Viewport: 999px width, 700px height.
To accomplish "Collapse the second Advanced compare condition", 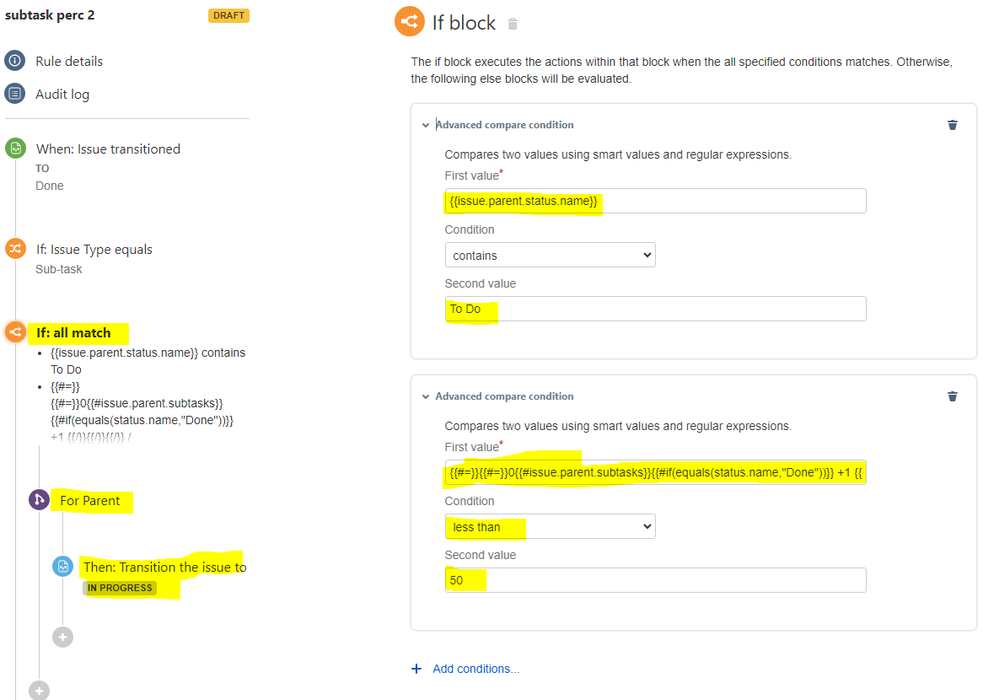I will pyautogui.click(x=426, y=397).
